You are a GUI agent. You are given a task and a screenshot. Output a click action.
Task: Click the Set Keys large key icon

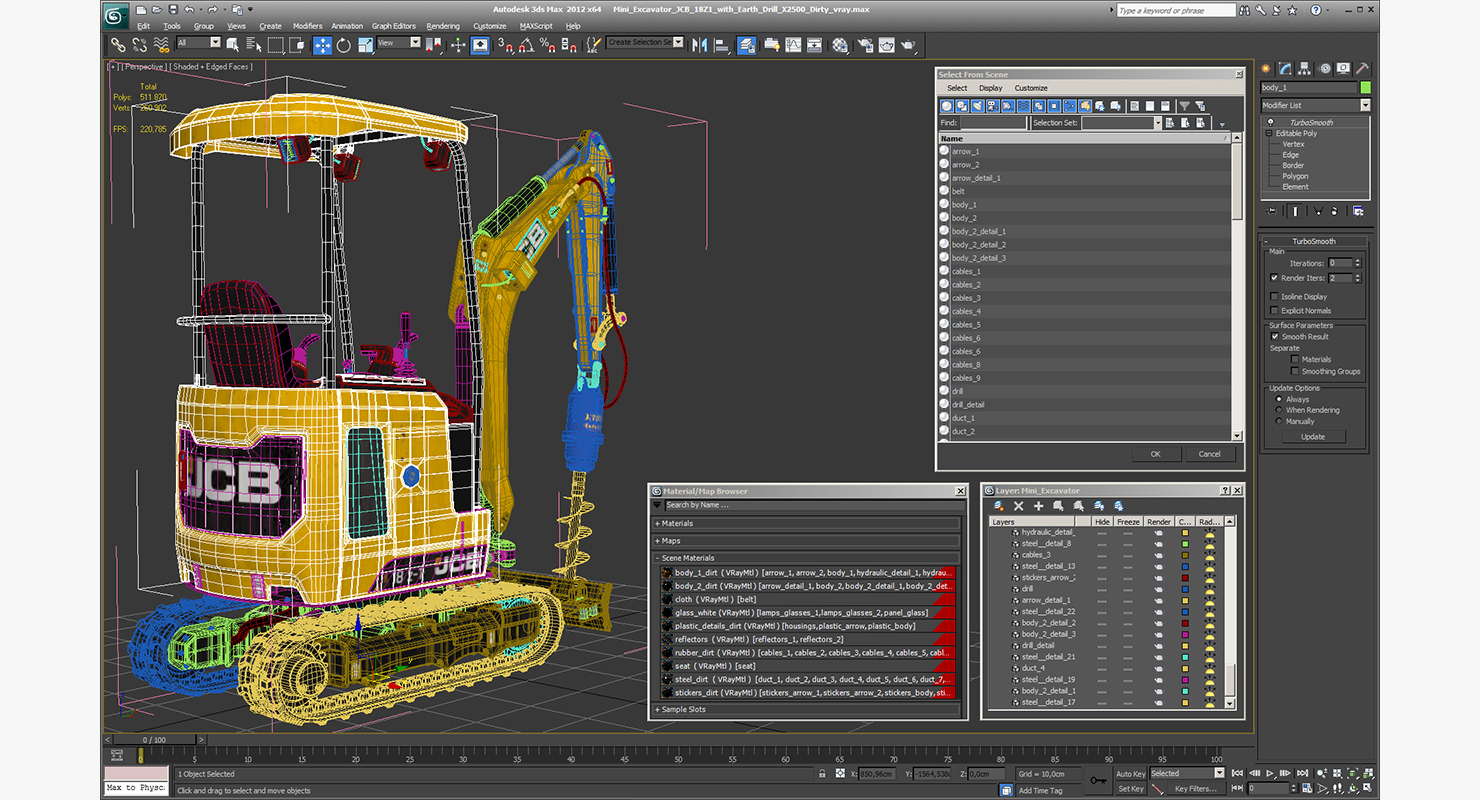tap(1099, 780)
